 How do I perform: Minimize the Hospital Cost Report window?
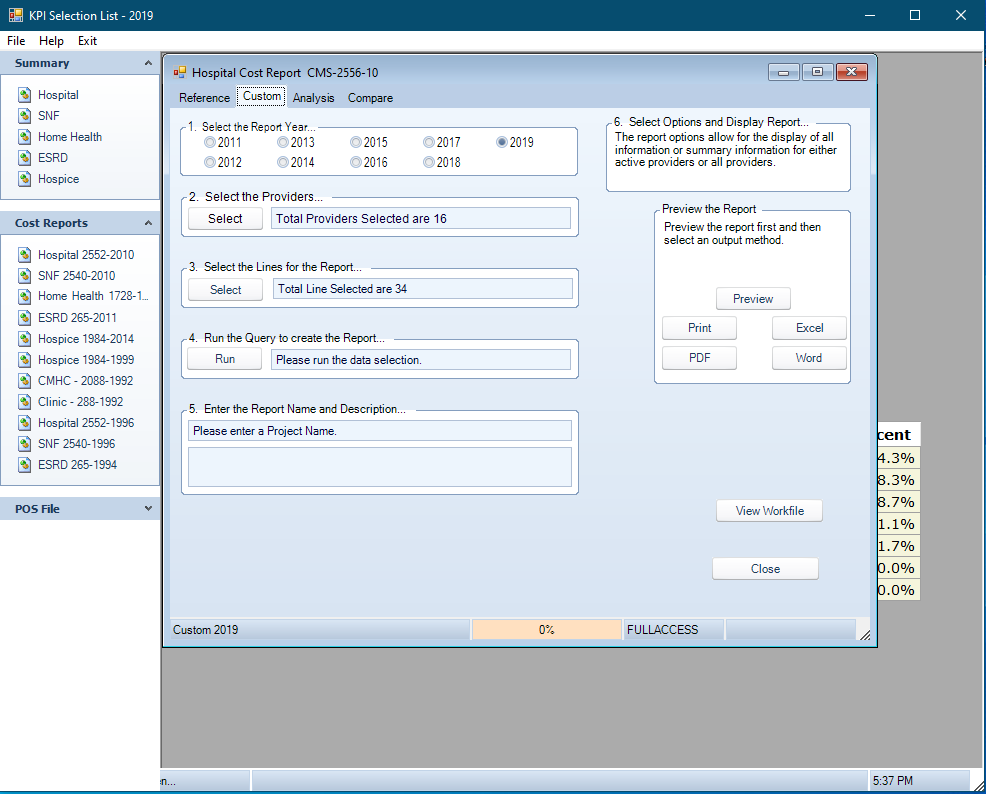click(784, 72)
